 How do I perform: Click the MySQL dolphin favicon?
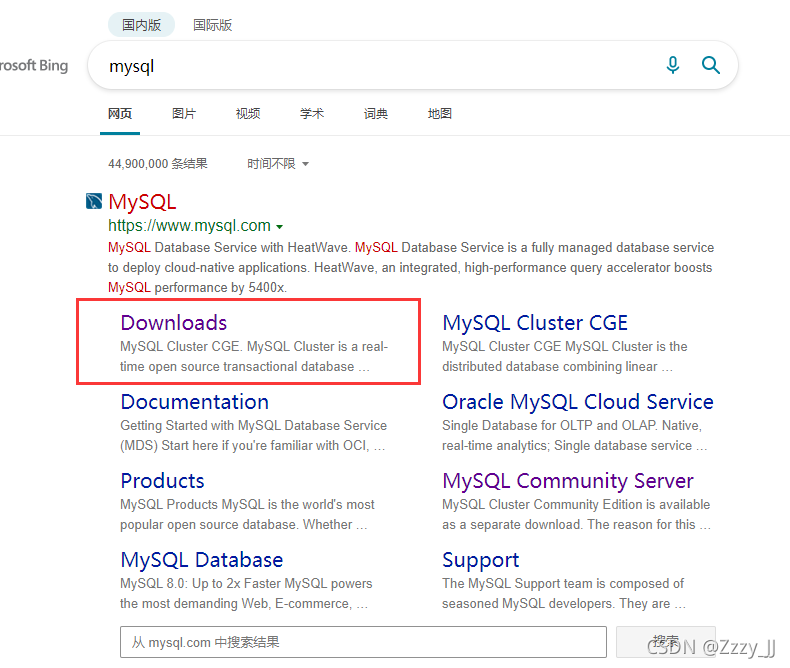pyautogui.click(x=94, y=201)
